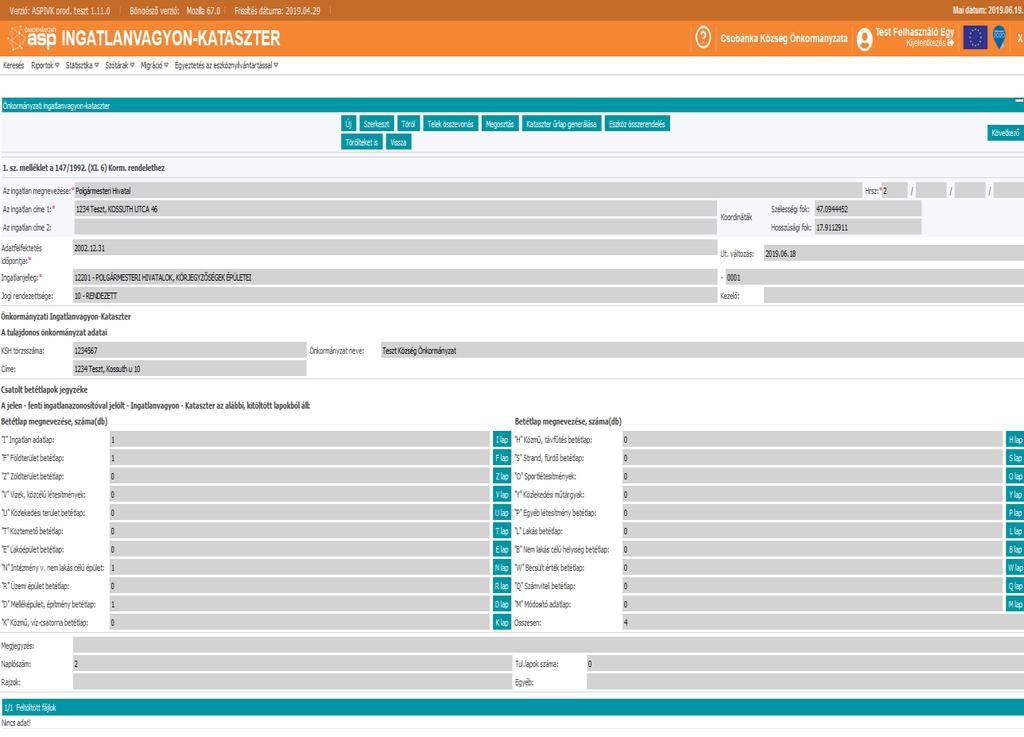This screenshot has height=737, width=1024.
Task: Open the I lap button
Action: click(x=502, y=440)
